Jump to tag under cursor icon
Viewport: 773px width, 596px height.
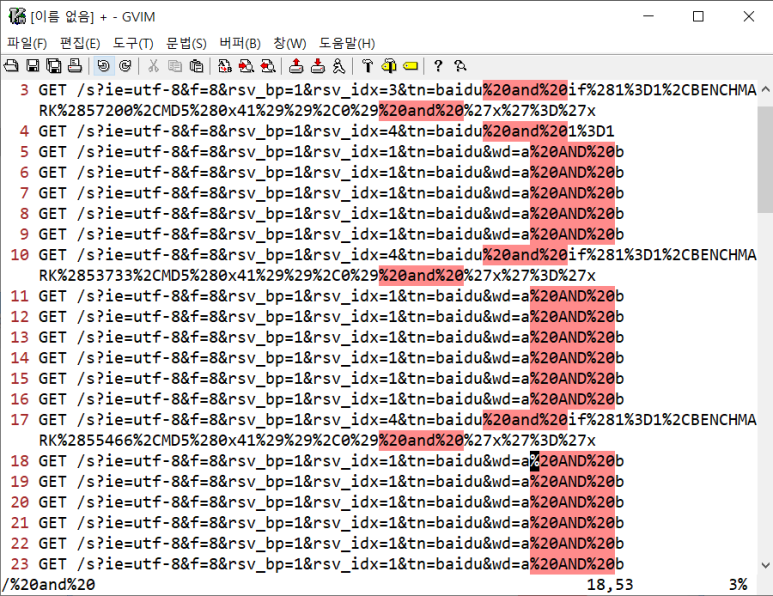click(410, 66)
